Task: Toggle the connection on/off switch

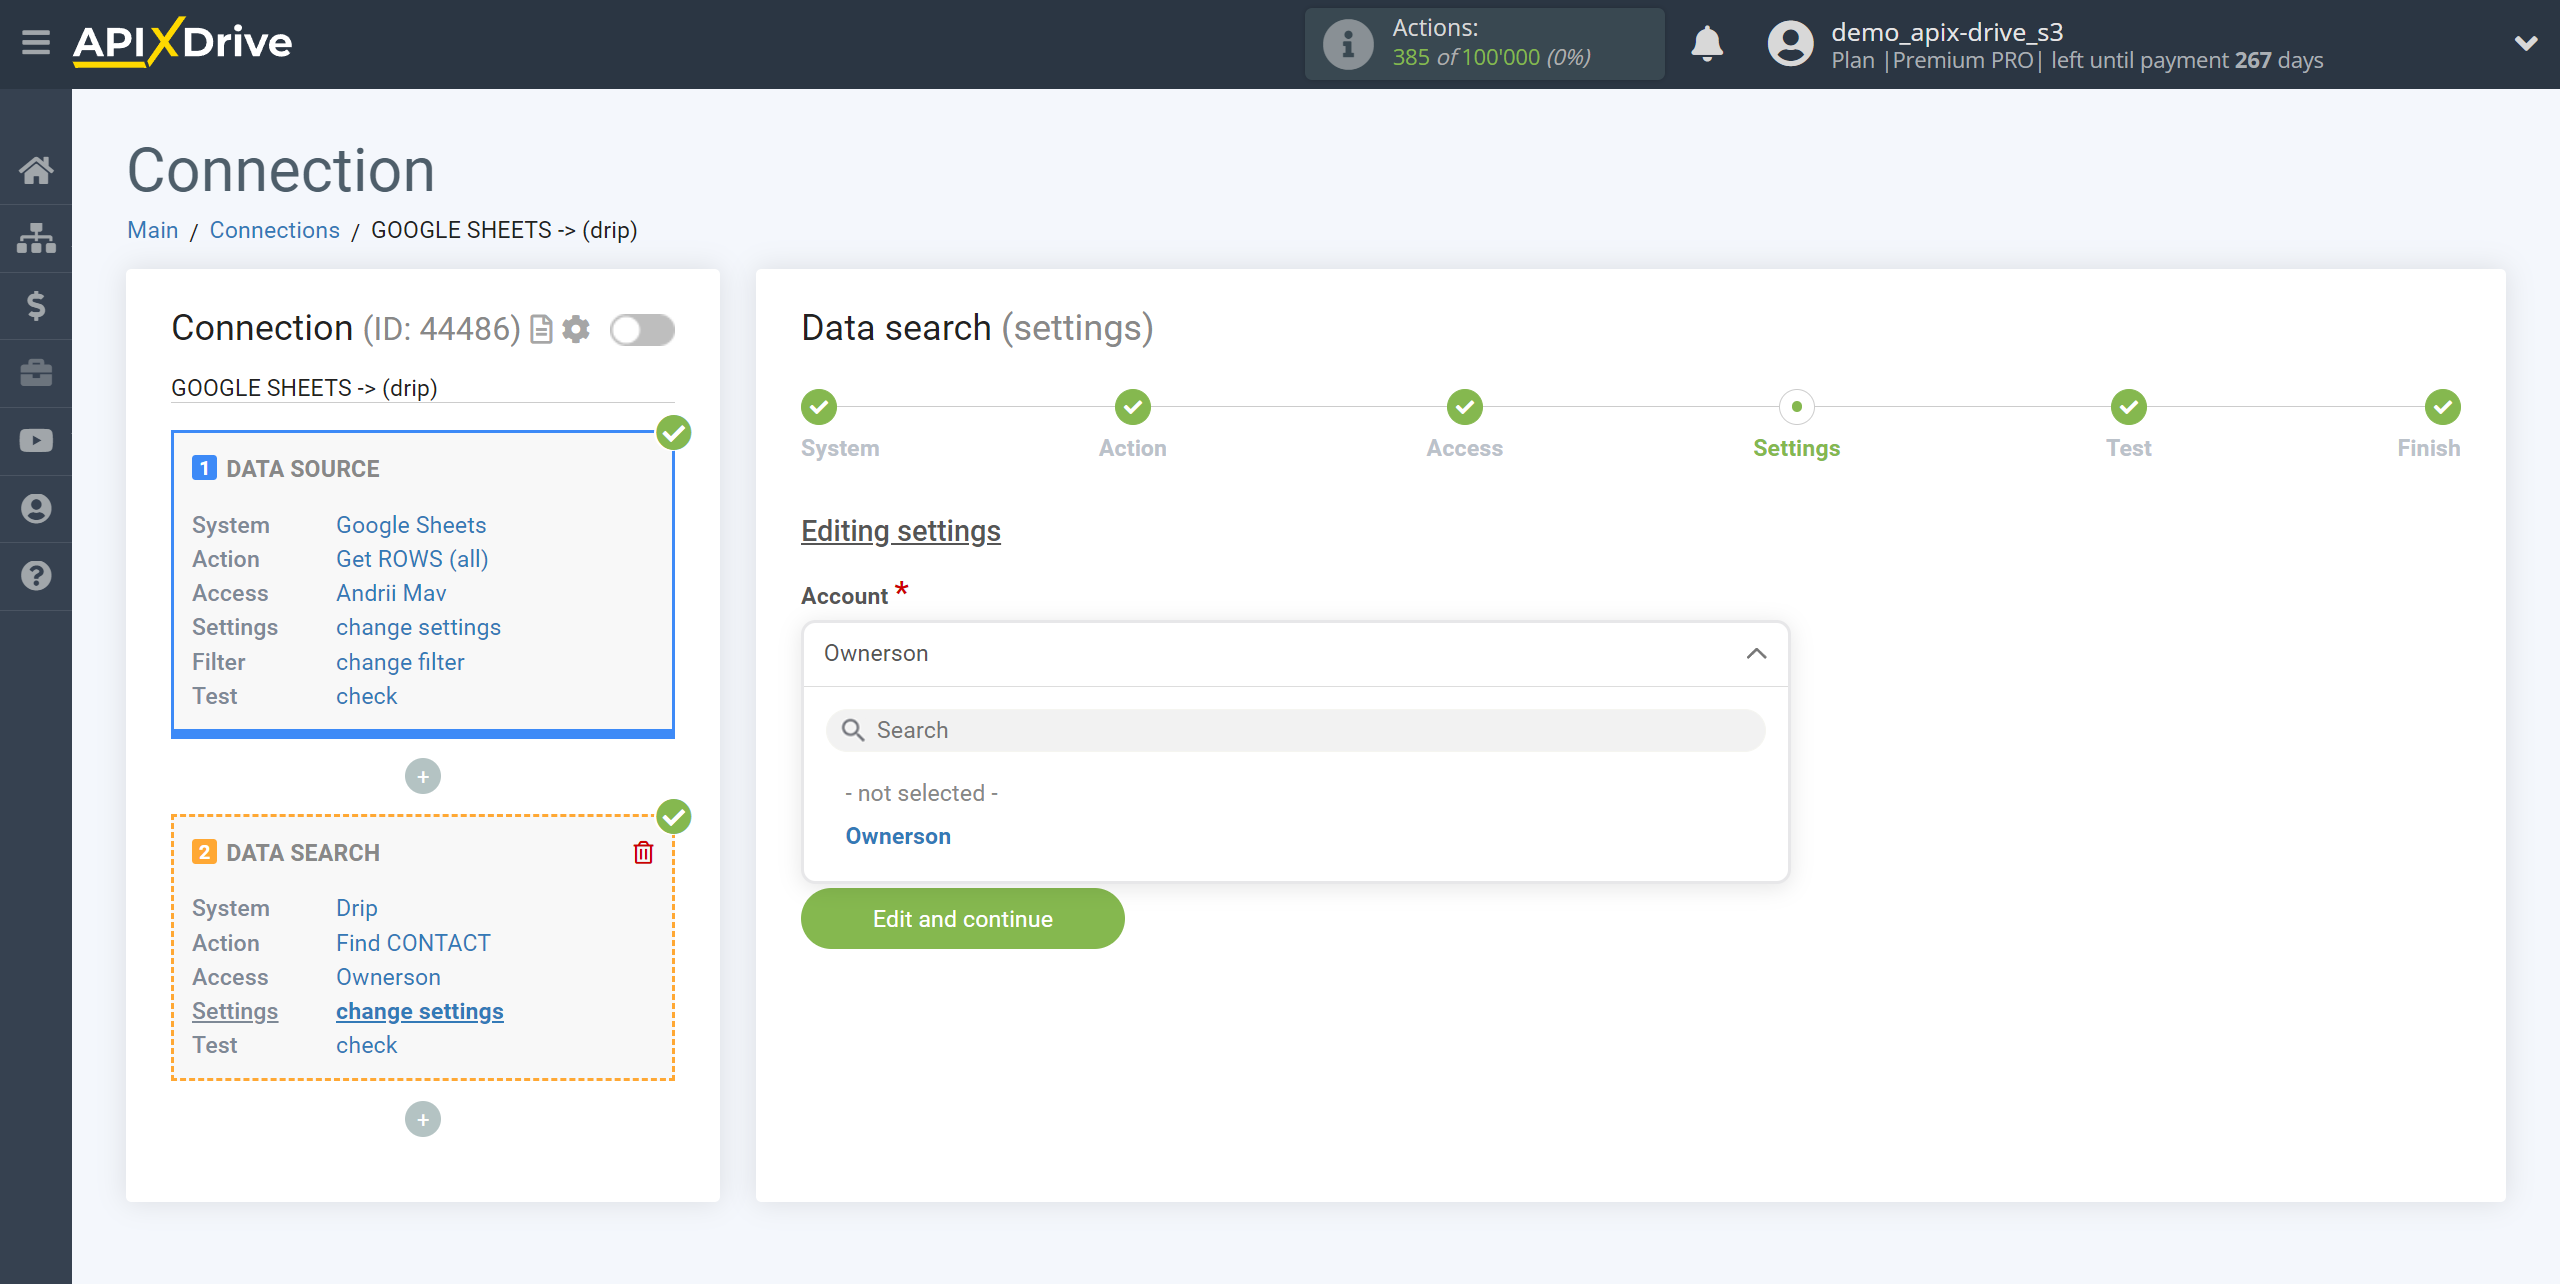Action: pyautogui.click(x=642, y=329)
